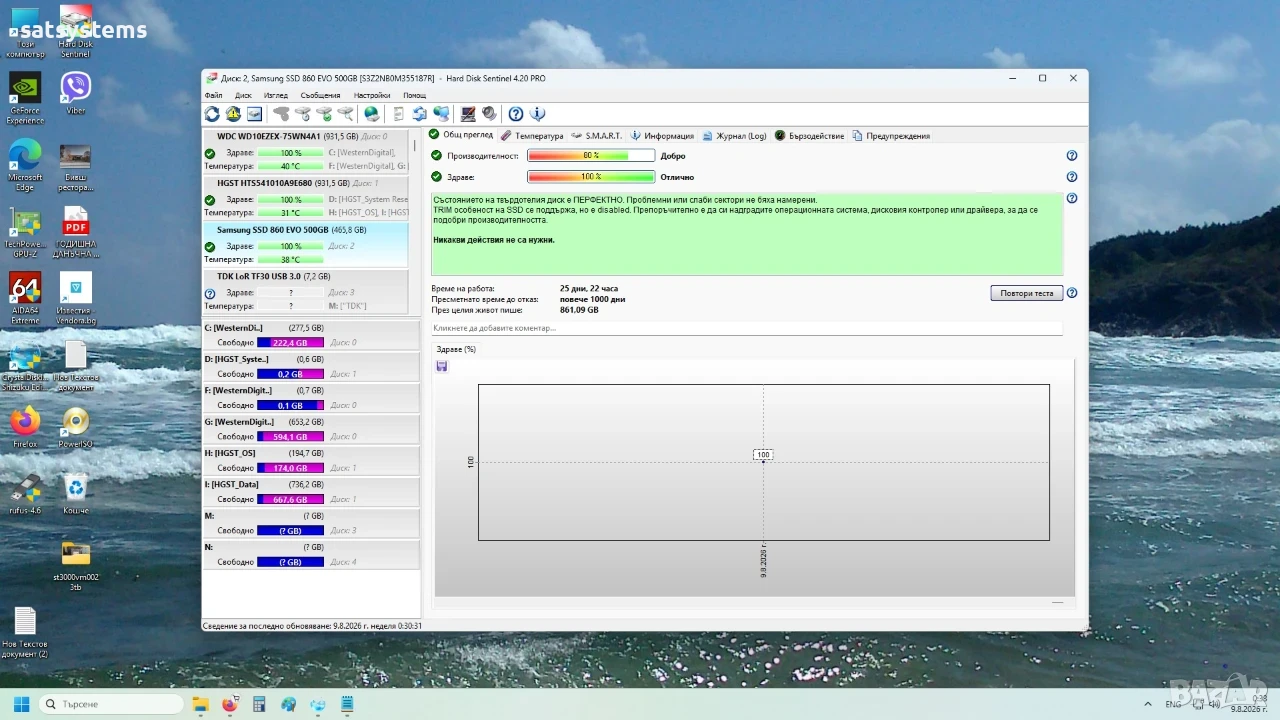The image size is (1280, 720).
Task: Open the rufus-4.6 desktop icon
Action: point(25,495)
